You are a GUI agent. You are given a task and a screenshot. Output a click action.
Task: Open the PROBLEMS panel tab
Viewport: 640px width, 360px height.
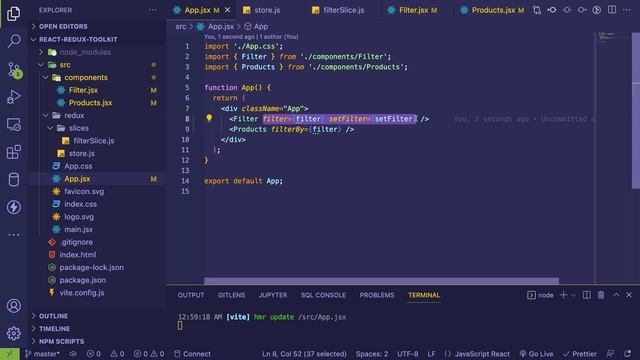pyautogui.click(x=377, y=295)
